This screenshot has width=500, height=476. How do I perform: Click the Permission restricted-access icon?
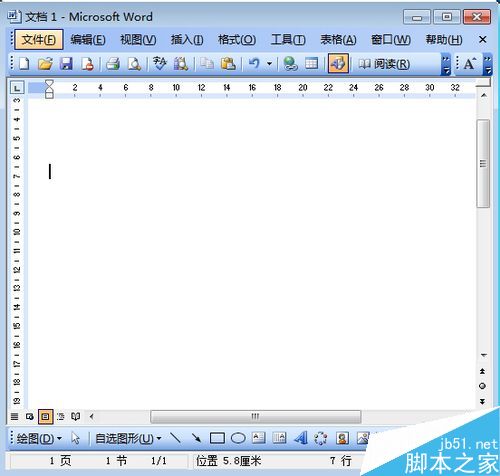(88, 63)
